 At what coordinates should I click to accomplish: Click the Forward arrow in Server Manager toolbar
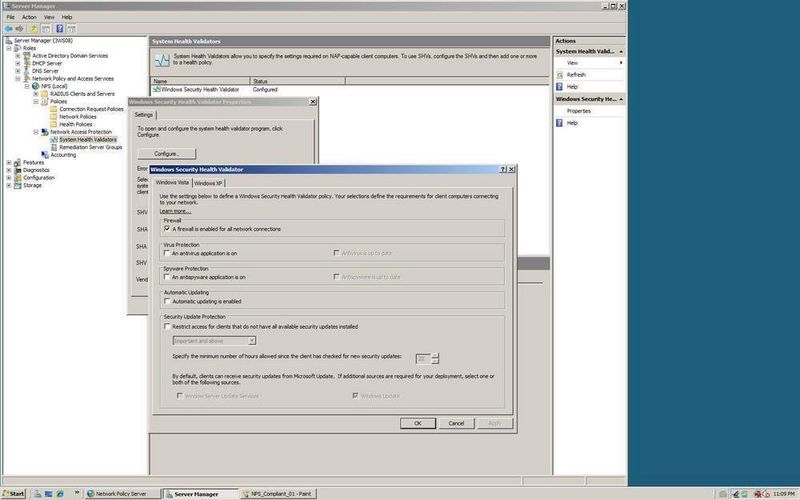click(19, 29)
